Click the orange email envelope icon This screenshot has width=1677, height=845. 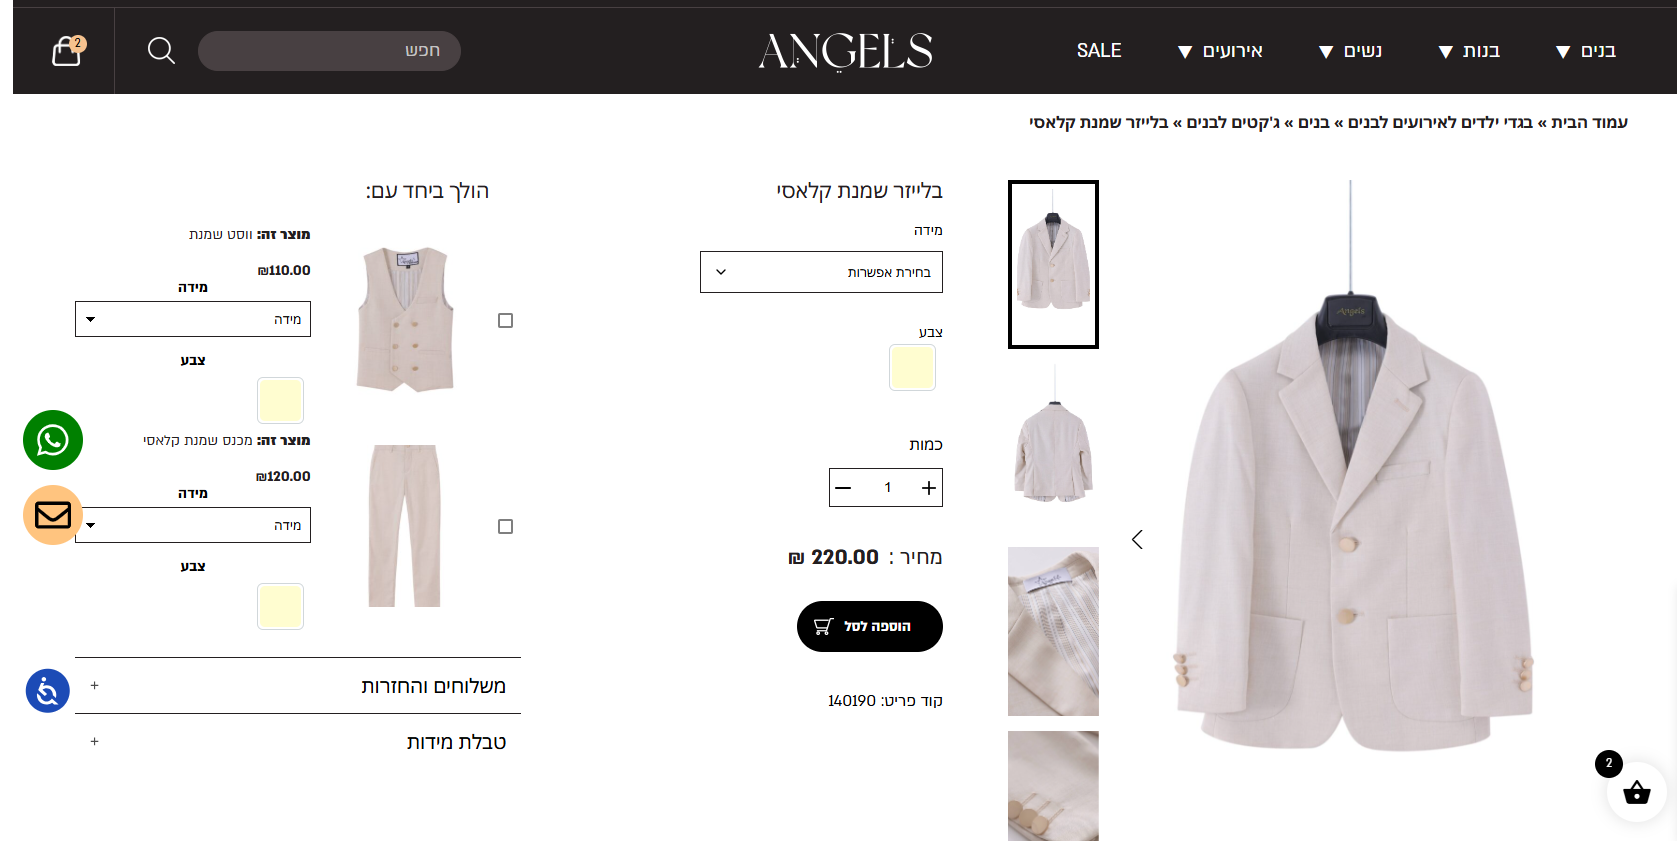tap(53, 515)
